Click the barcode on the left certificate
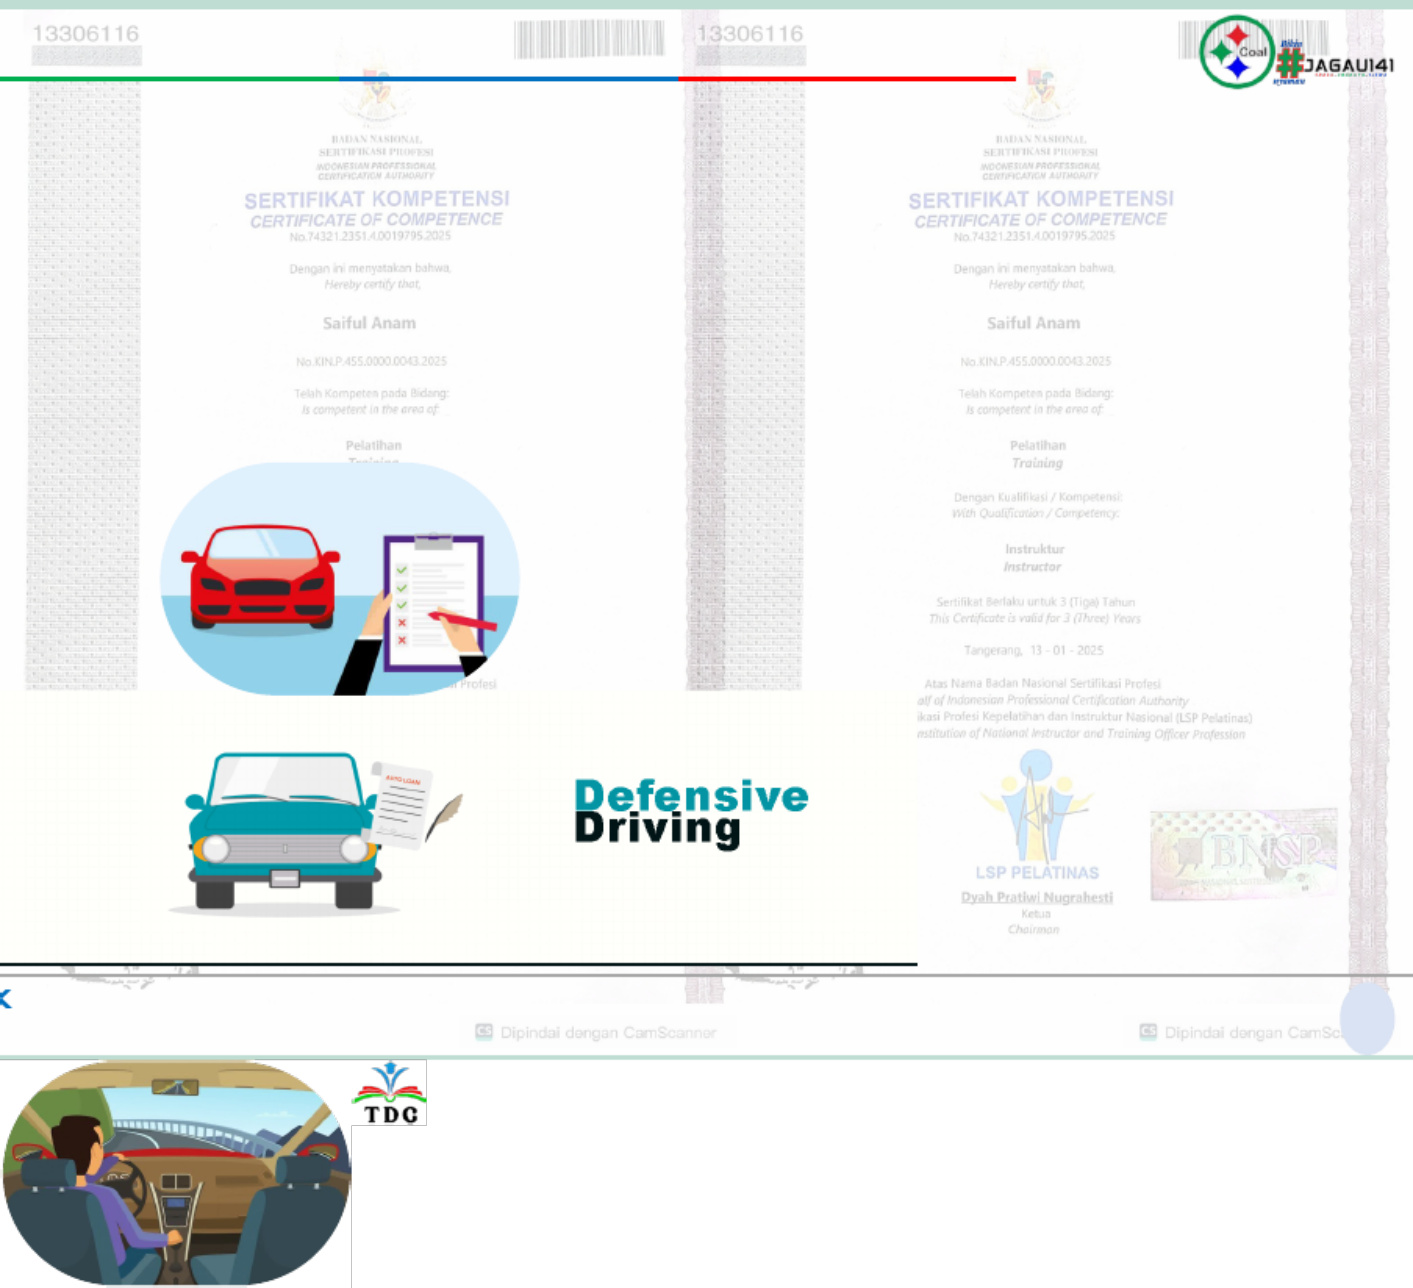1413x1288 pixels. (589, 39)
